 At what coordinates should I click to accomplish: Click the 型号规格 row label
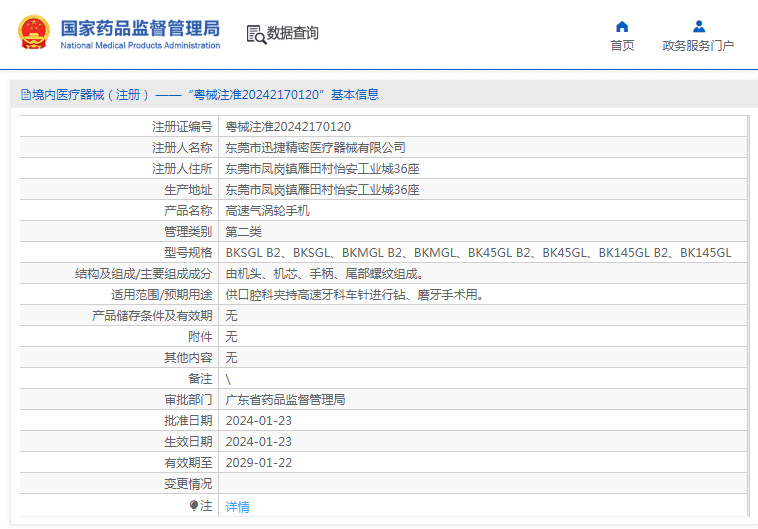[188, 253]
